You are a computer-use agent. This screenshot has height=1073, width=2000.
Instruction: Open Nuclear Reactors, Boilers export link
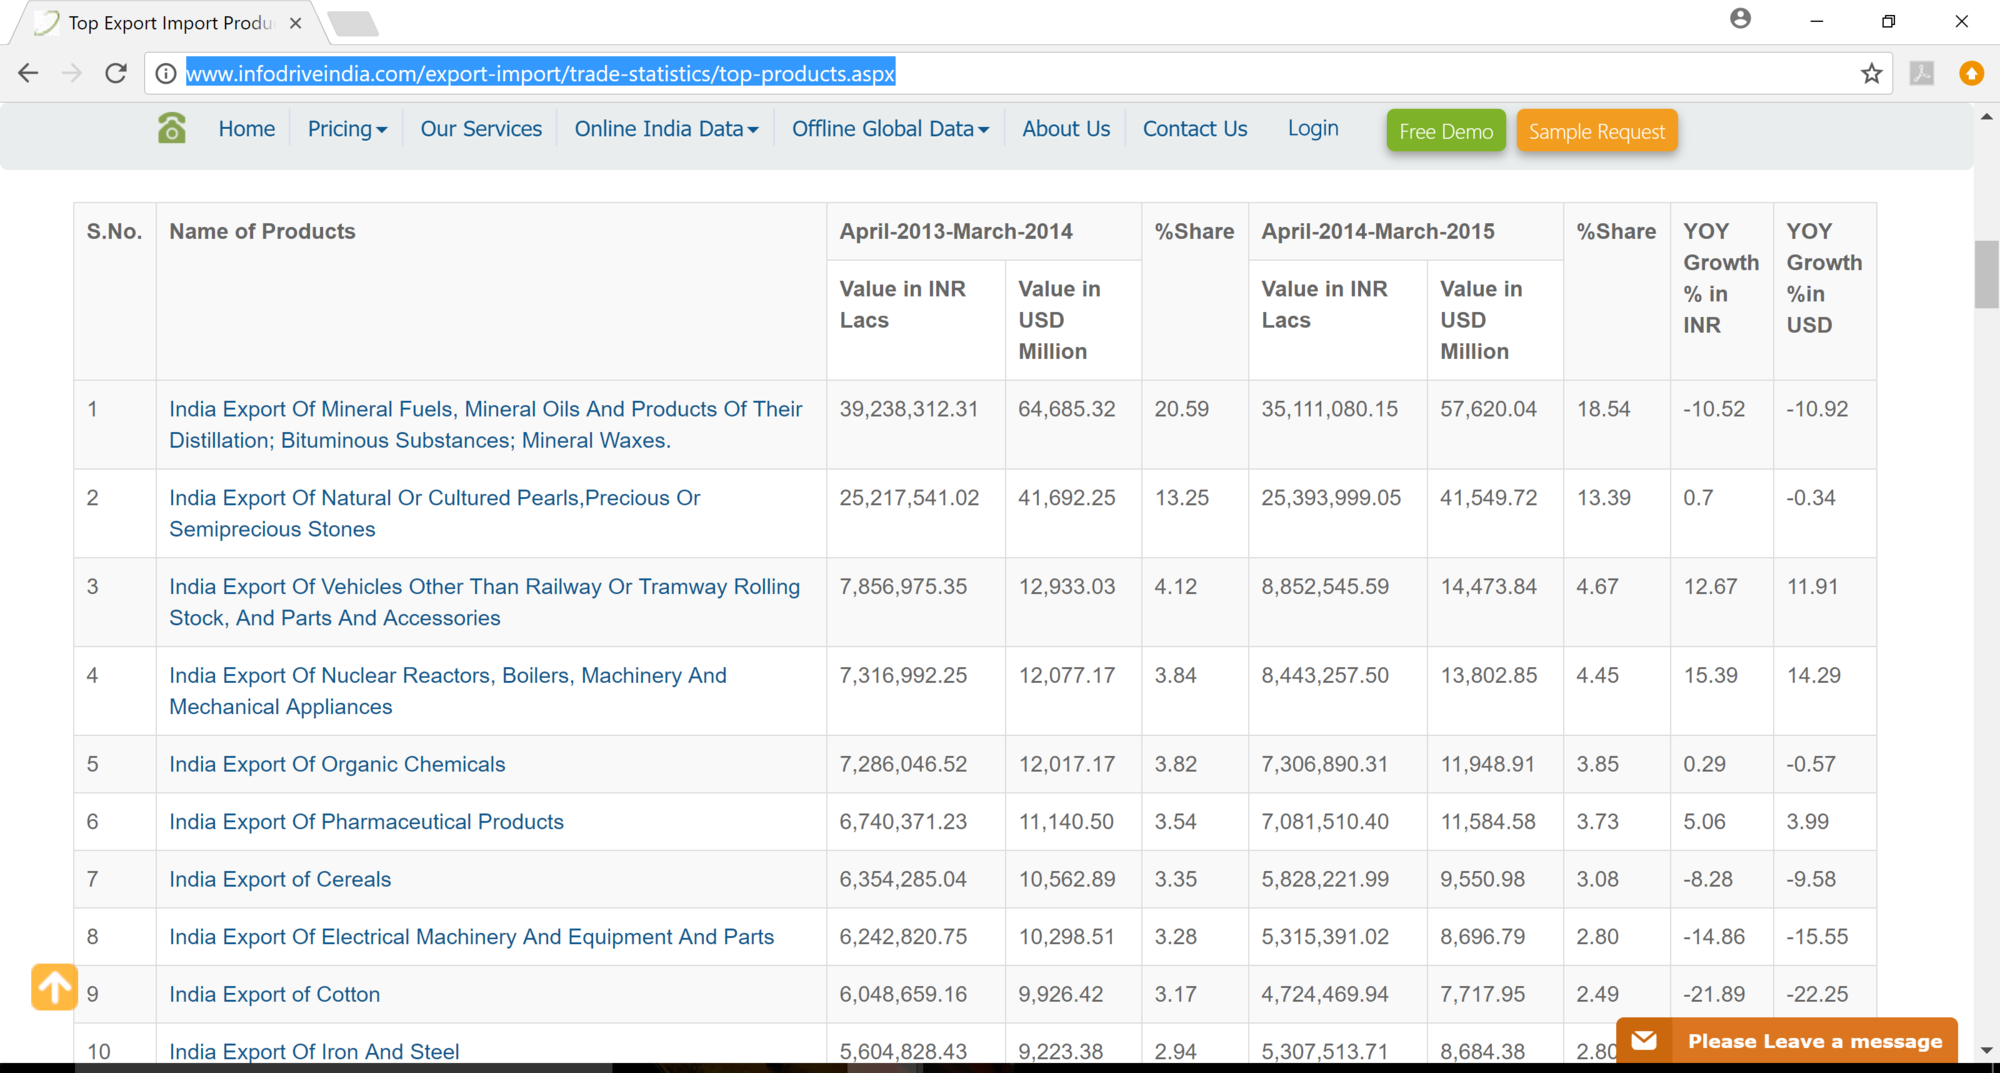point(448,691)
